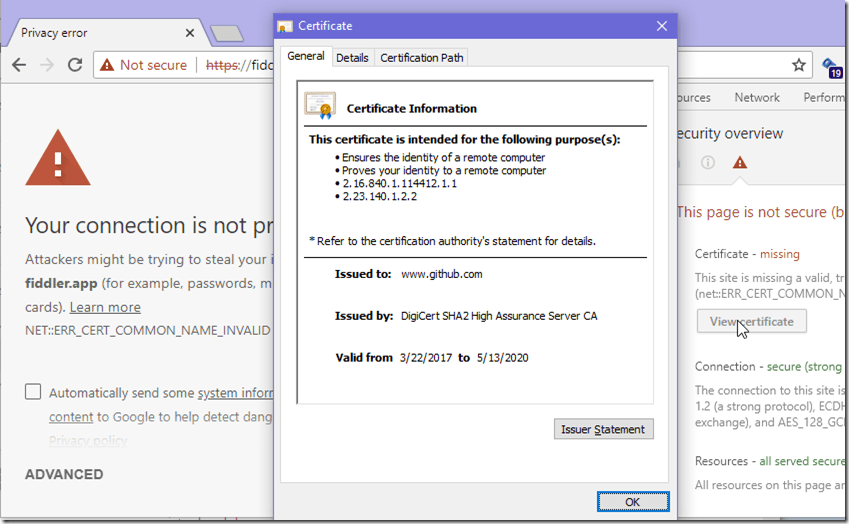Click the forward navigation arrow
Image resolution: width=849 pixels, height=524 pixels.
(x=47, y=65)
